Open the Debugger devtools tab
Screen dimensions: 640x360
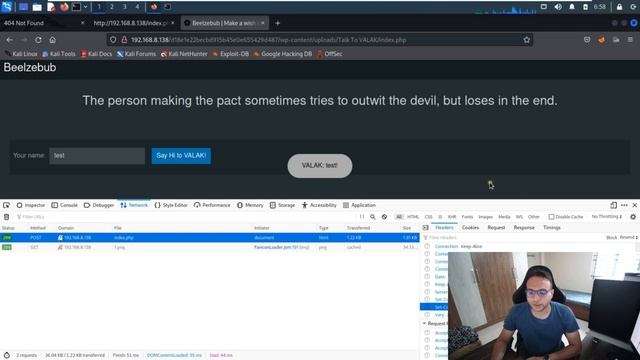tap(99, 205)
